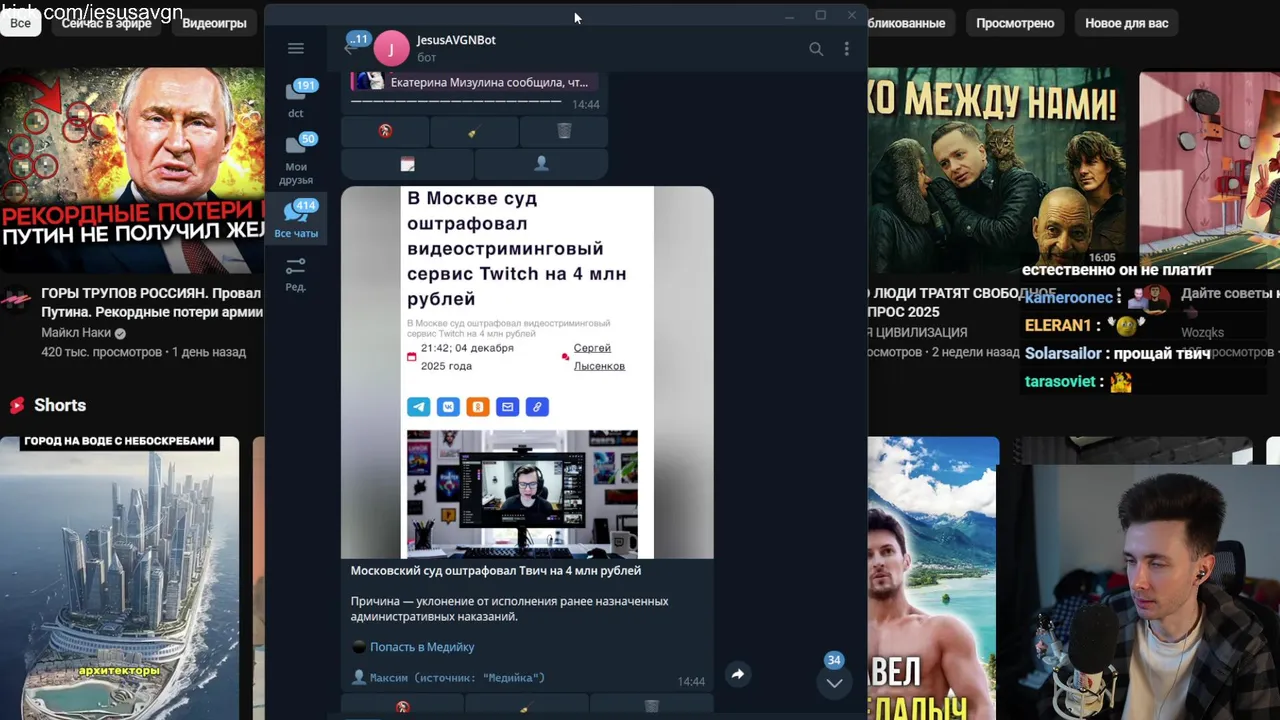The width and height of the screenshot is (1280, 720).
Task: Follow the Попасть в Медийку link
Action: [422, 647]
